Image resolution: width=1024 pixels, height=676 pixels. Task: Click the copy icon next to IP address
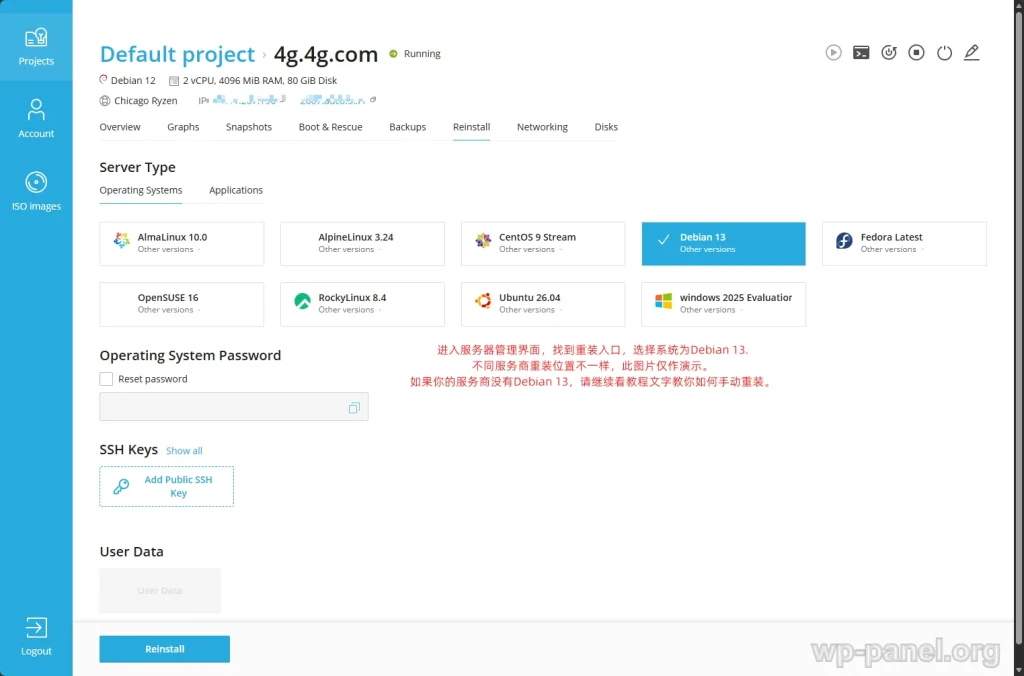[373, 100]
